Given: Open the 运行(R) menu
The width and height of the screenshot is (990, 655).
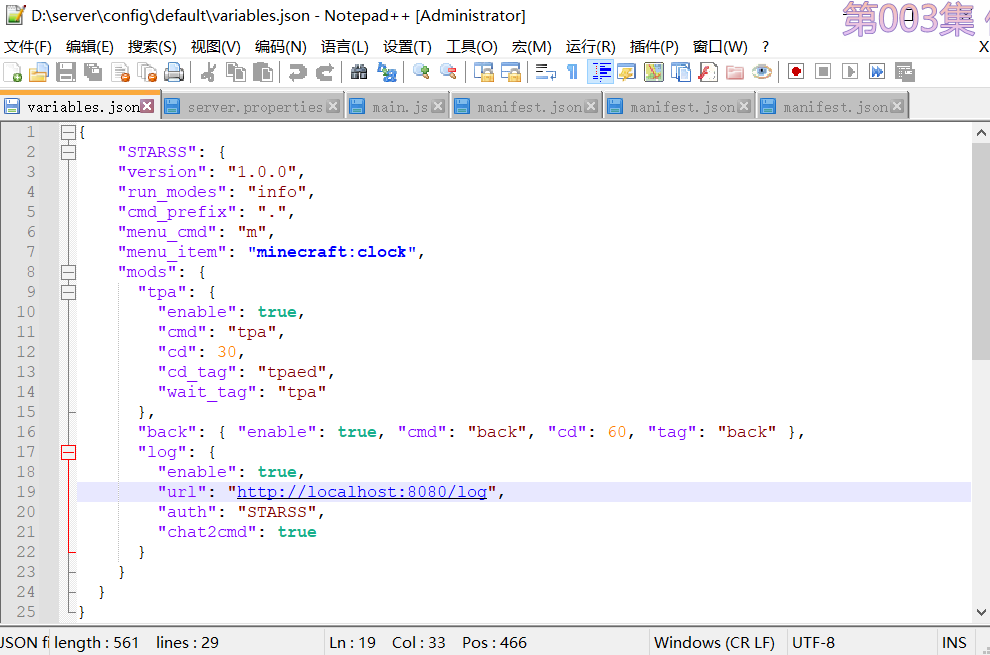Looking at the screenshot, I should tap(590, 47).
